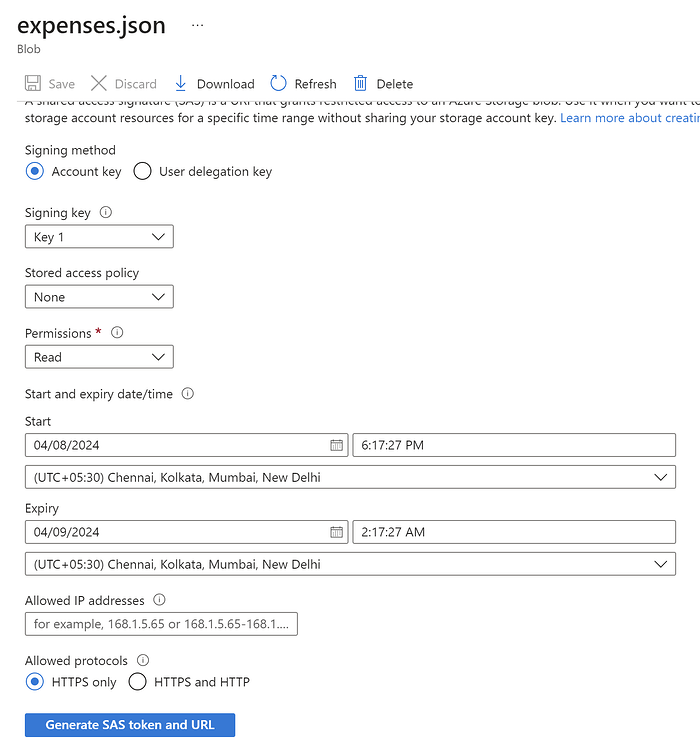Open the Expiry date calendar picker
This screenshot has width=700, height=750.
pyautogui.click(x=336, y=532)
